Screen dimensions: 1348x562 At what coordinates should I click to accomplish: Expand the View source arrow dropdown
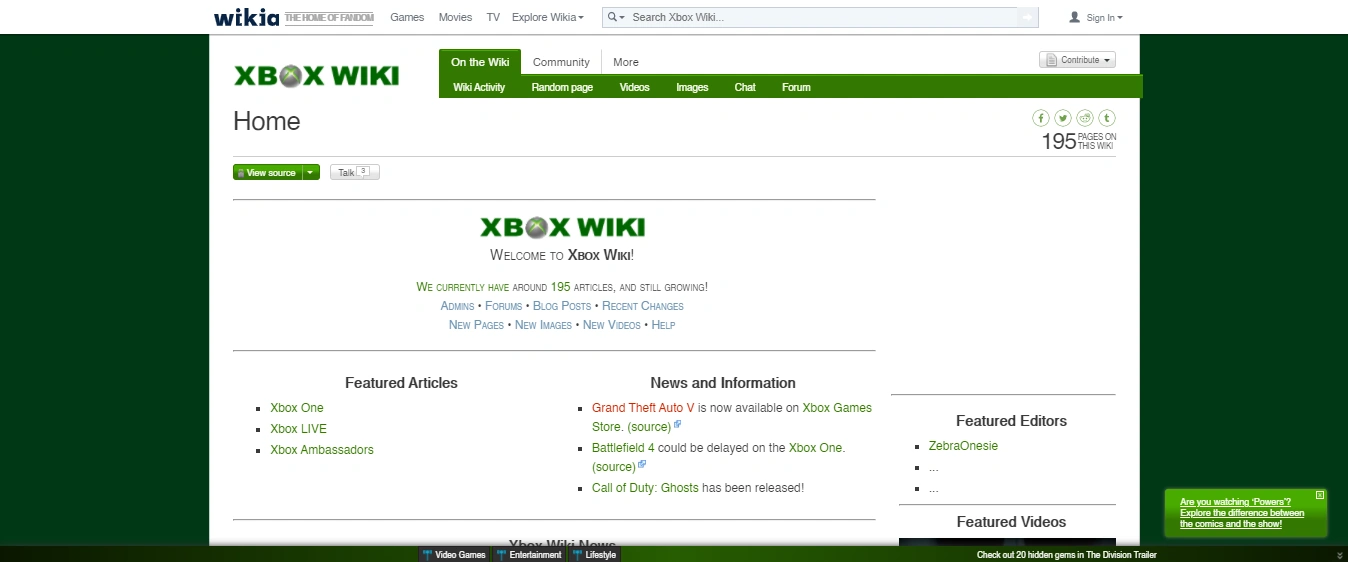311,172
